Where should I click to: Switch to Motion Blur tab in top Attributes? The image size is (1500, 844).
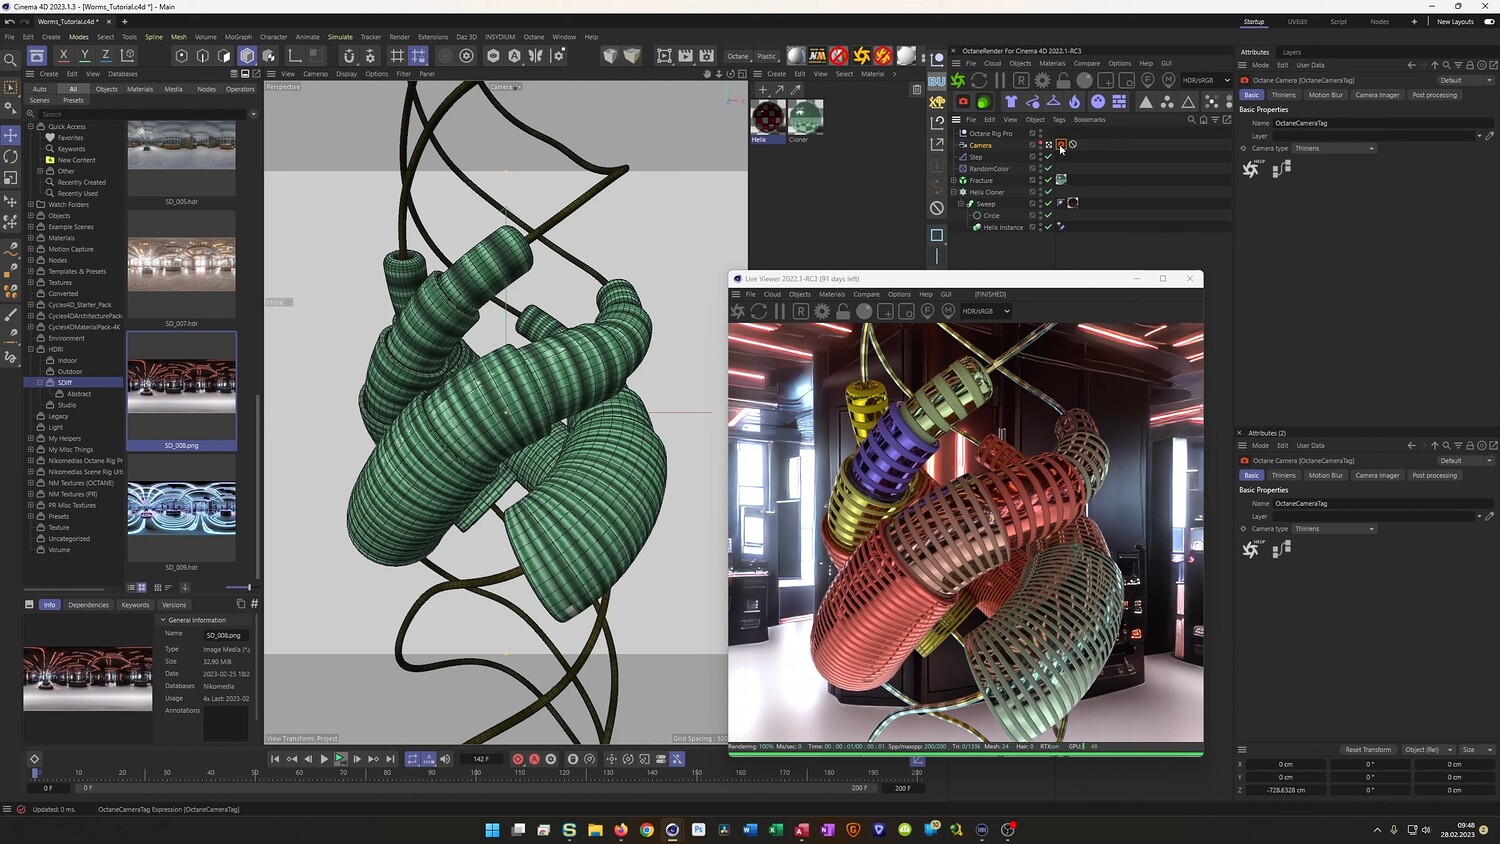[x=1326, y=95]
